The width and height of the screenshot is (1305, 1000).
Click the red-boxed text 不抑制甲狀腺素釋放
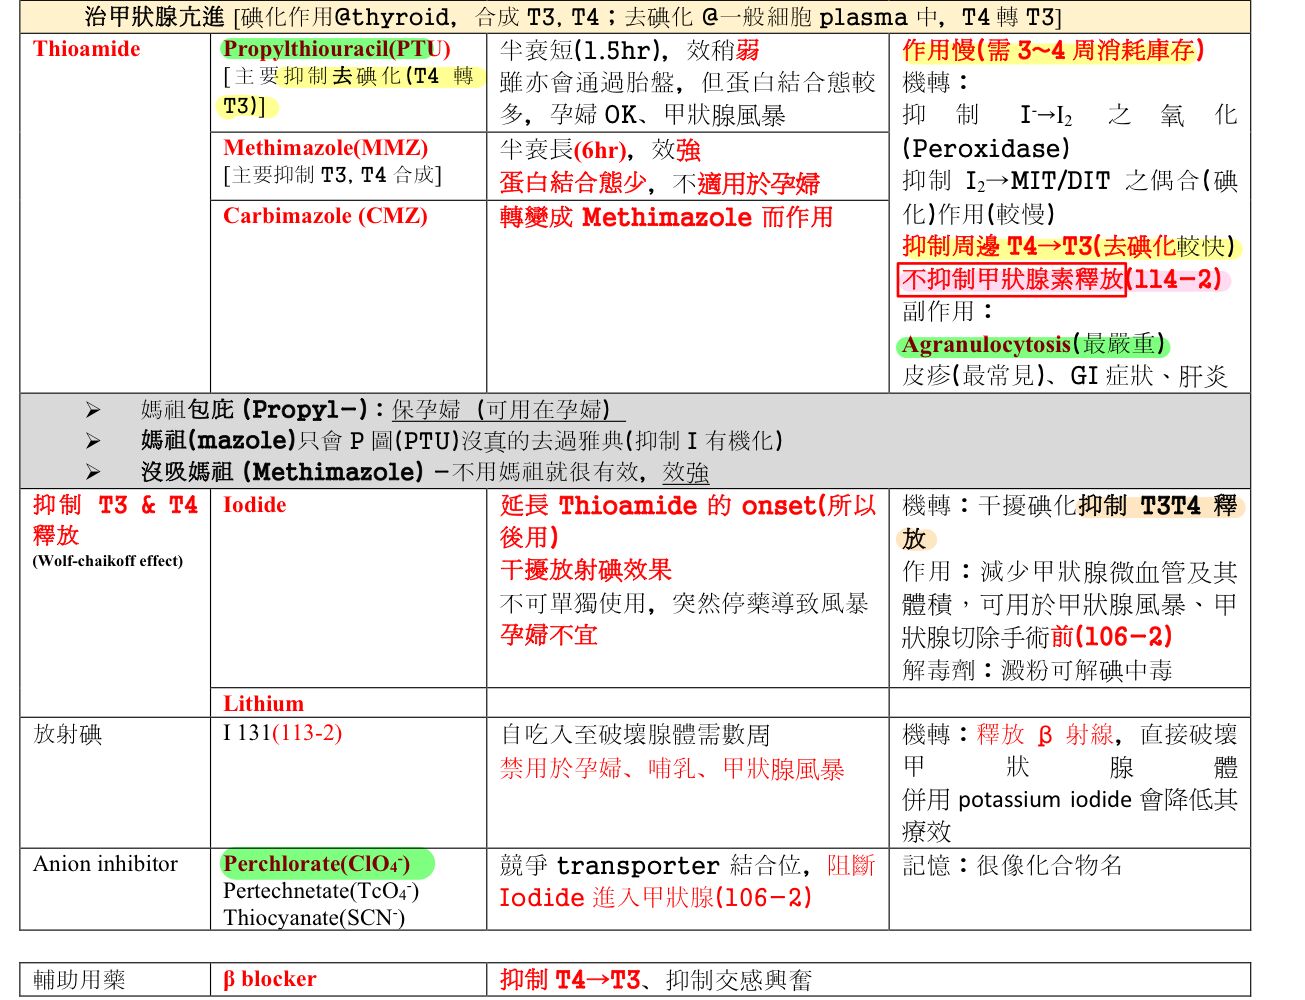1012,279
